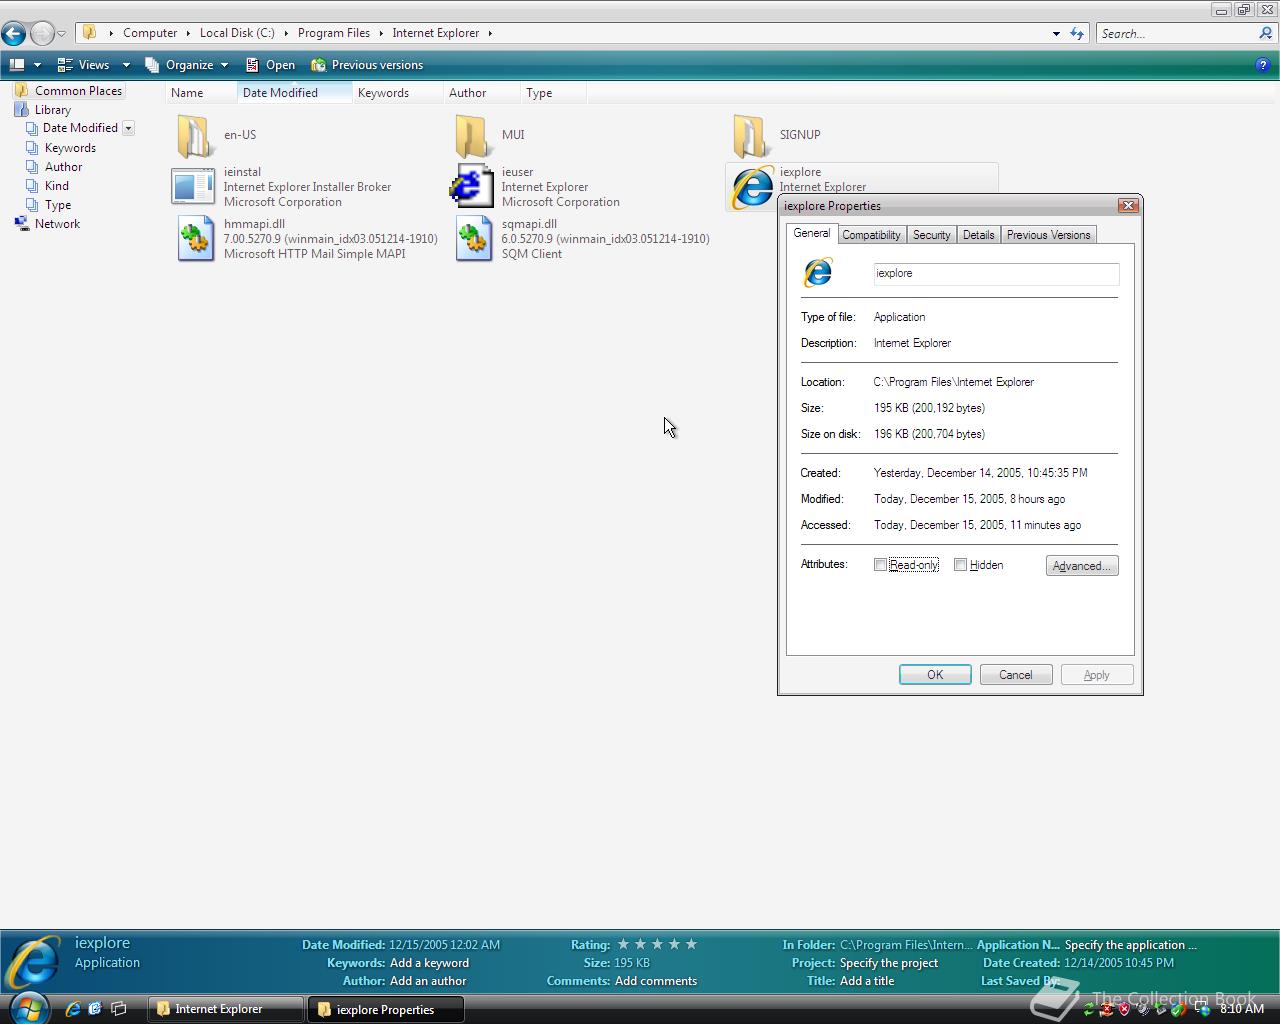The image size is (1280, 1024).
Task: Select the sqmapi.dll file icon
Action: tap(474, 239)
